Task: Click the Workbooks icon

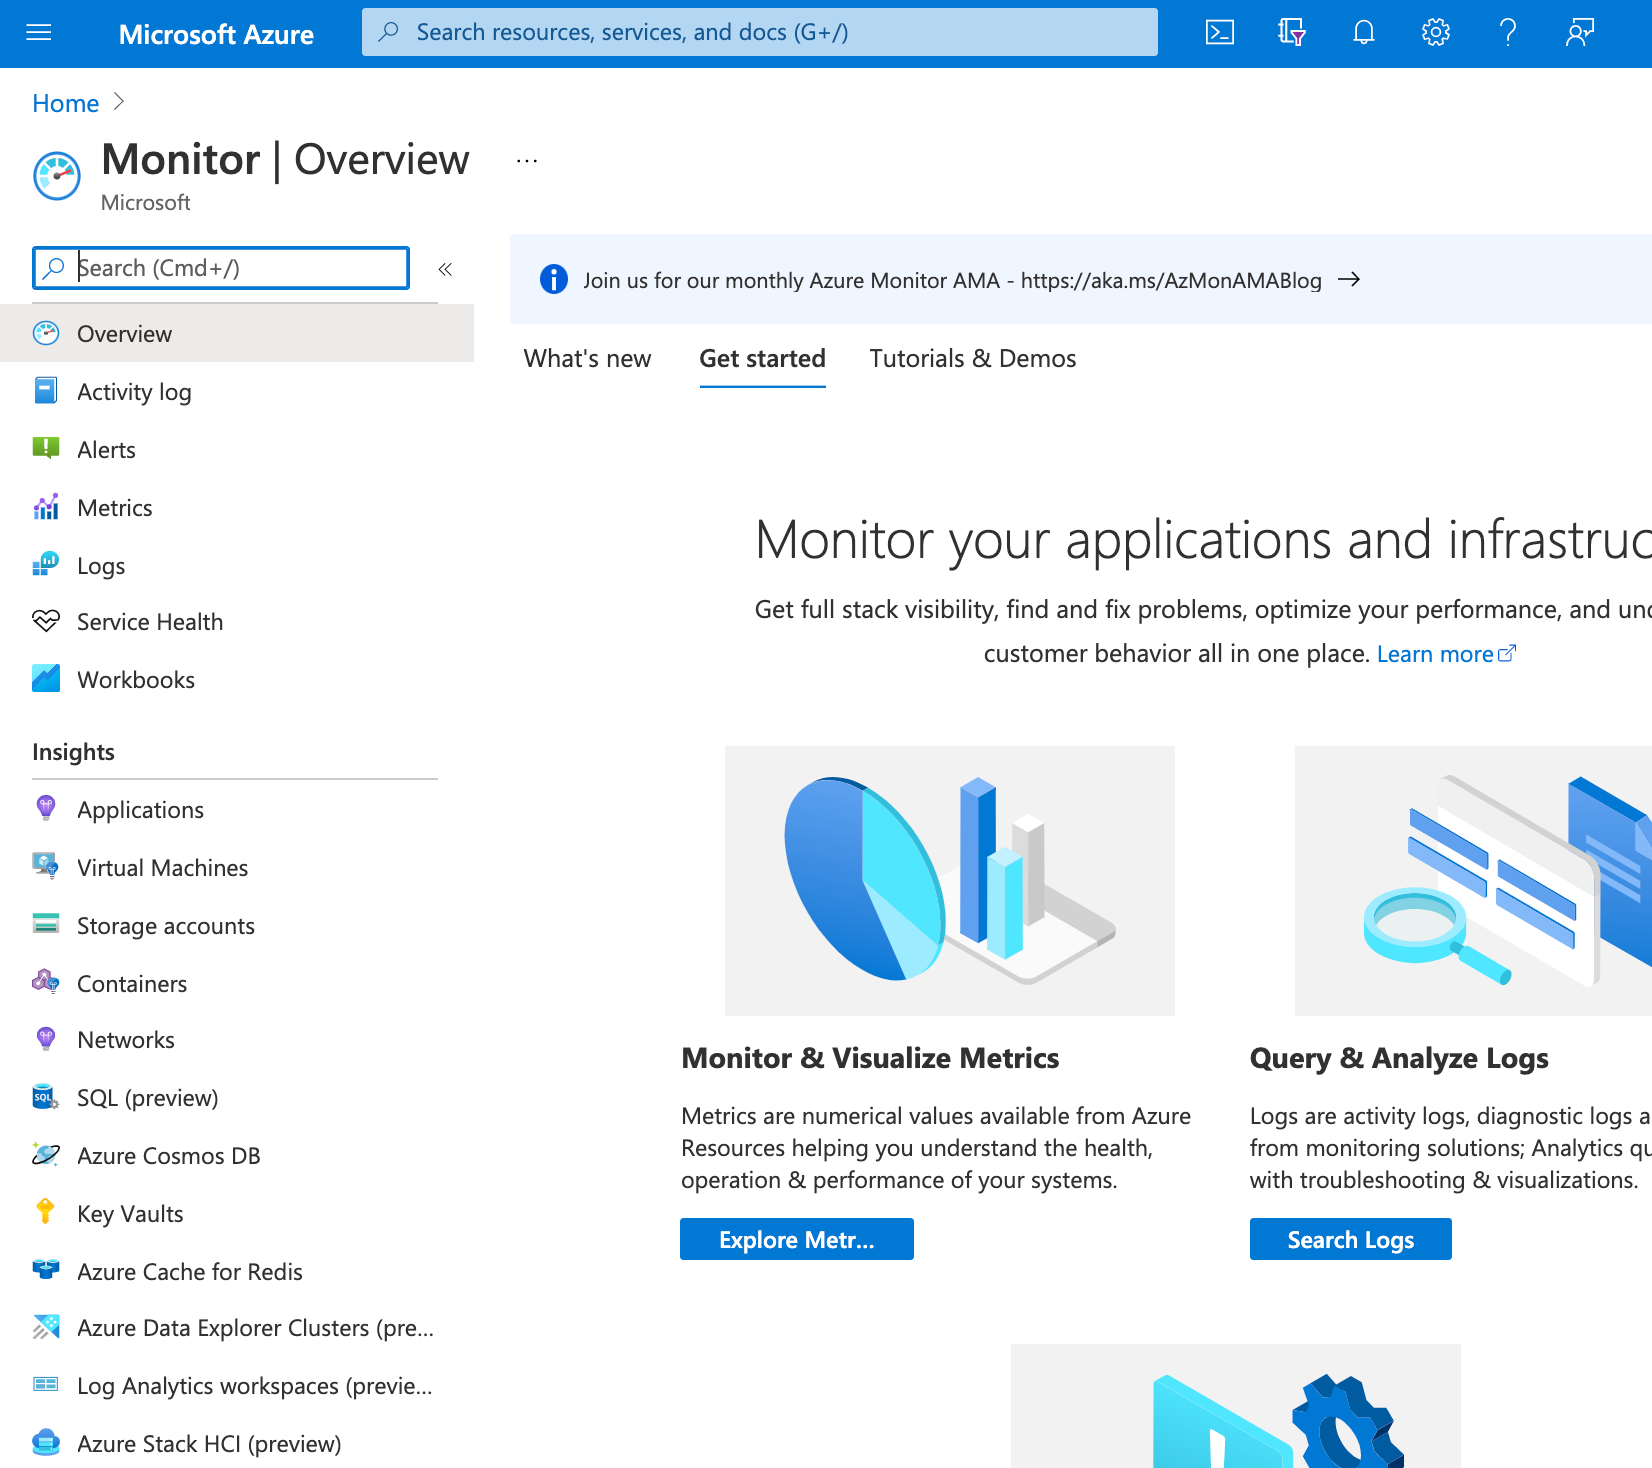Action: [46, 679]
